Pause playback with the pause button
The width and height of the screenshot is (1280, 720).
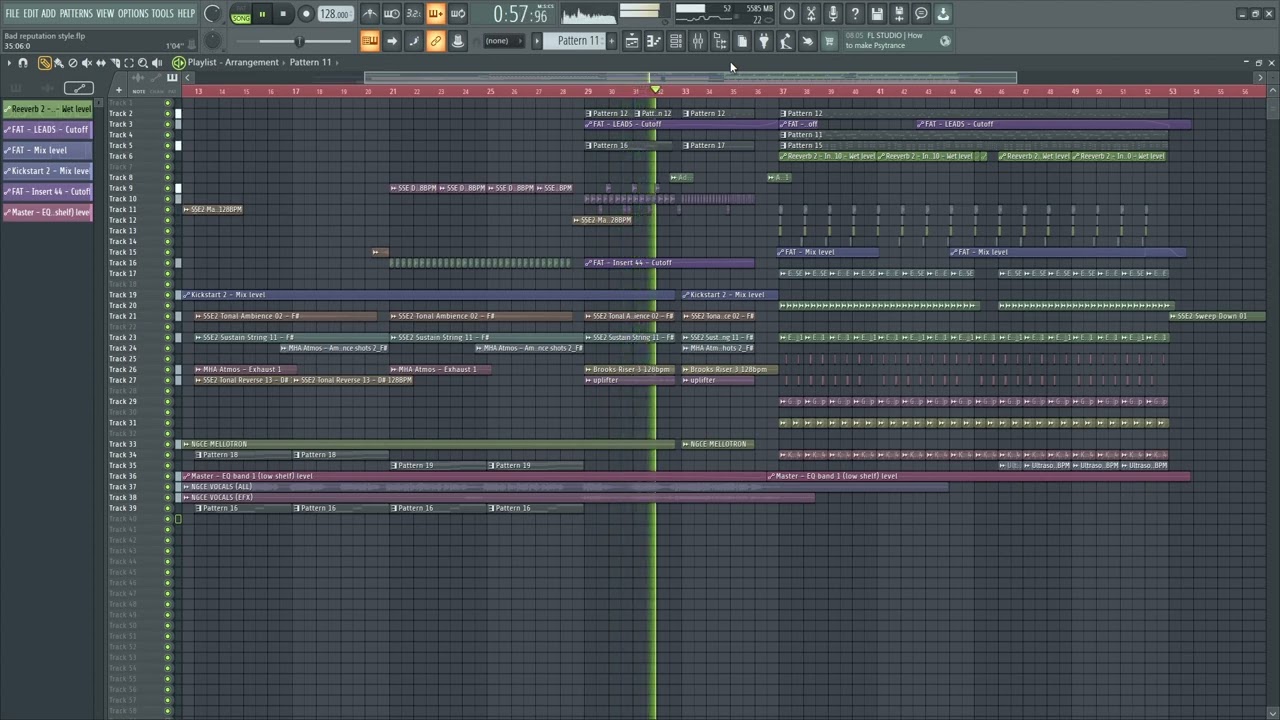pos(262,14)
